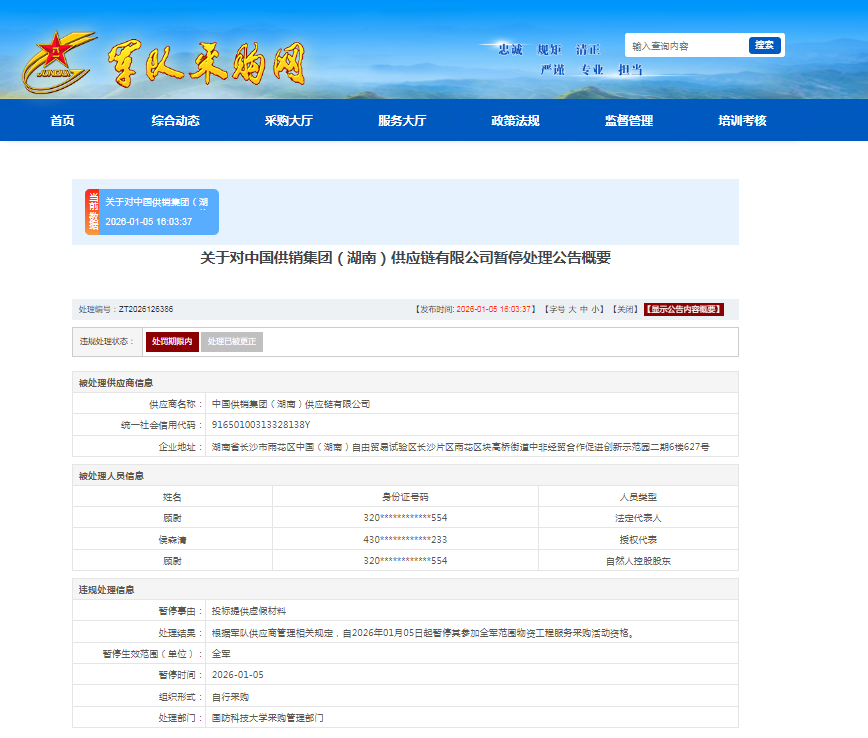Click the 军队采购网 calligraphy site title
Viewport: 868px width, 738px height.
tap(205, 62)
